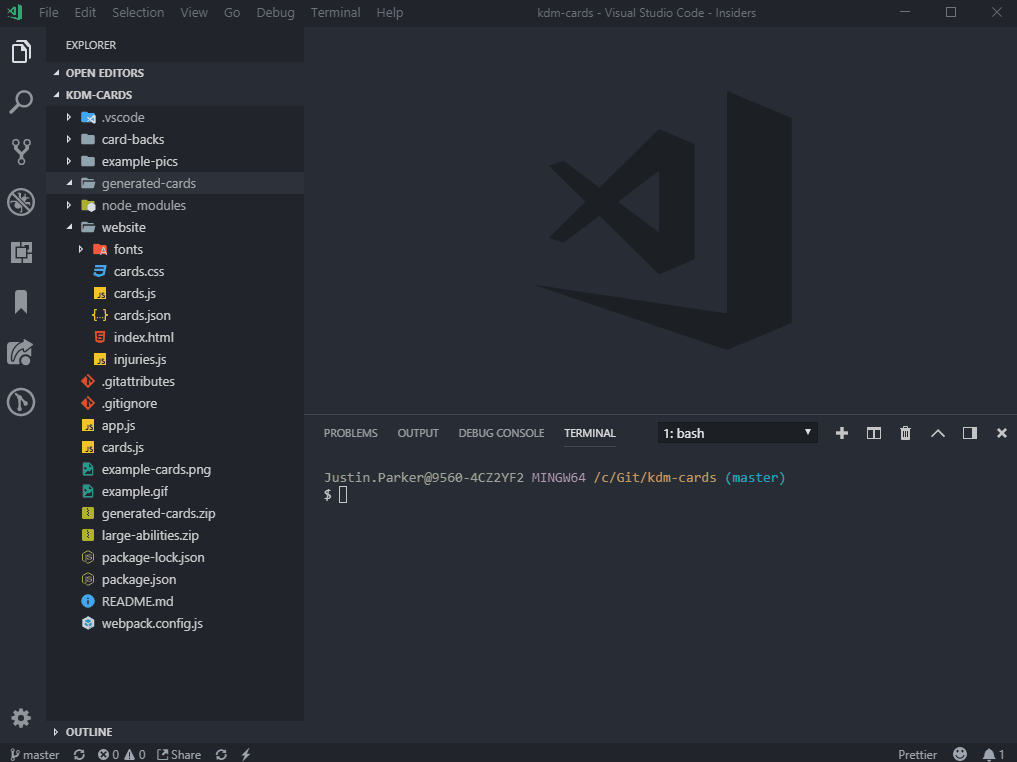
Task: Open the terminal selector dropdown 1: bash
Action: pos(737,433)
